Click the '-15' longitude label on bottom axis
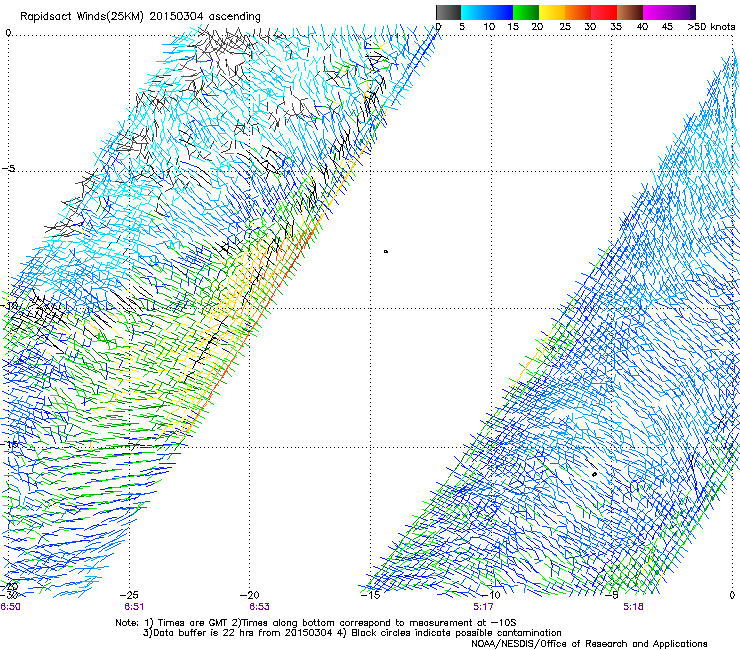The height and width of the screenshot is (650, 740). 370,595
